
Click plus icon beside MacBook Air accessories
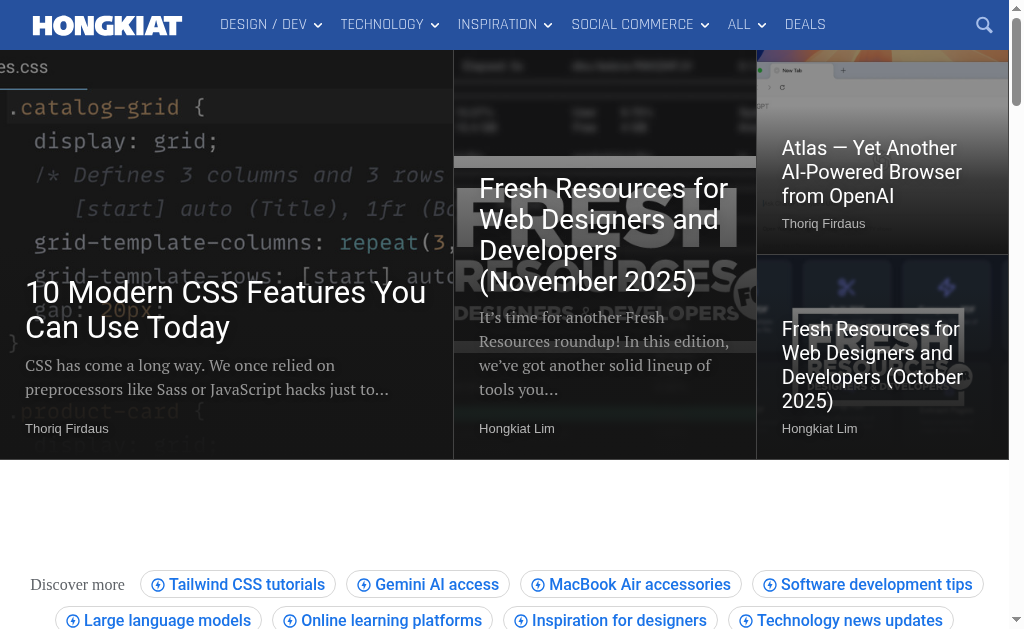[x=538, y=585]
